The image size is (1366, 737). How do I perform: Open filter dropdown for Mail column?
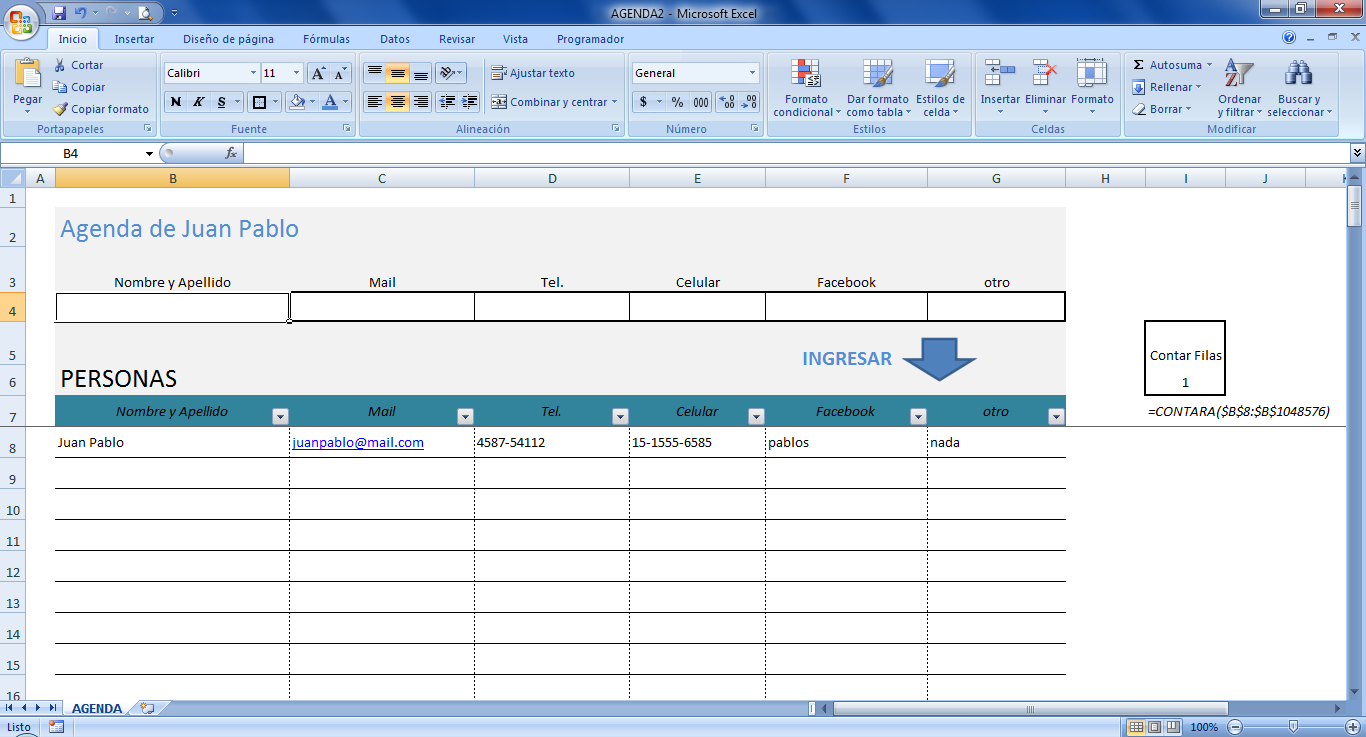[465, 417]
